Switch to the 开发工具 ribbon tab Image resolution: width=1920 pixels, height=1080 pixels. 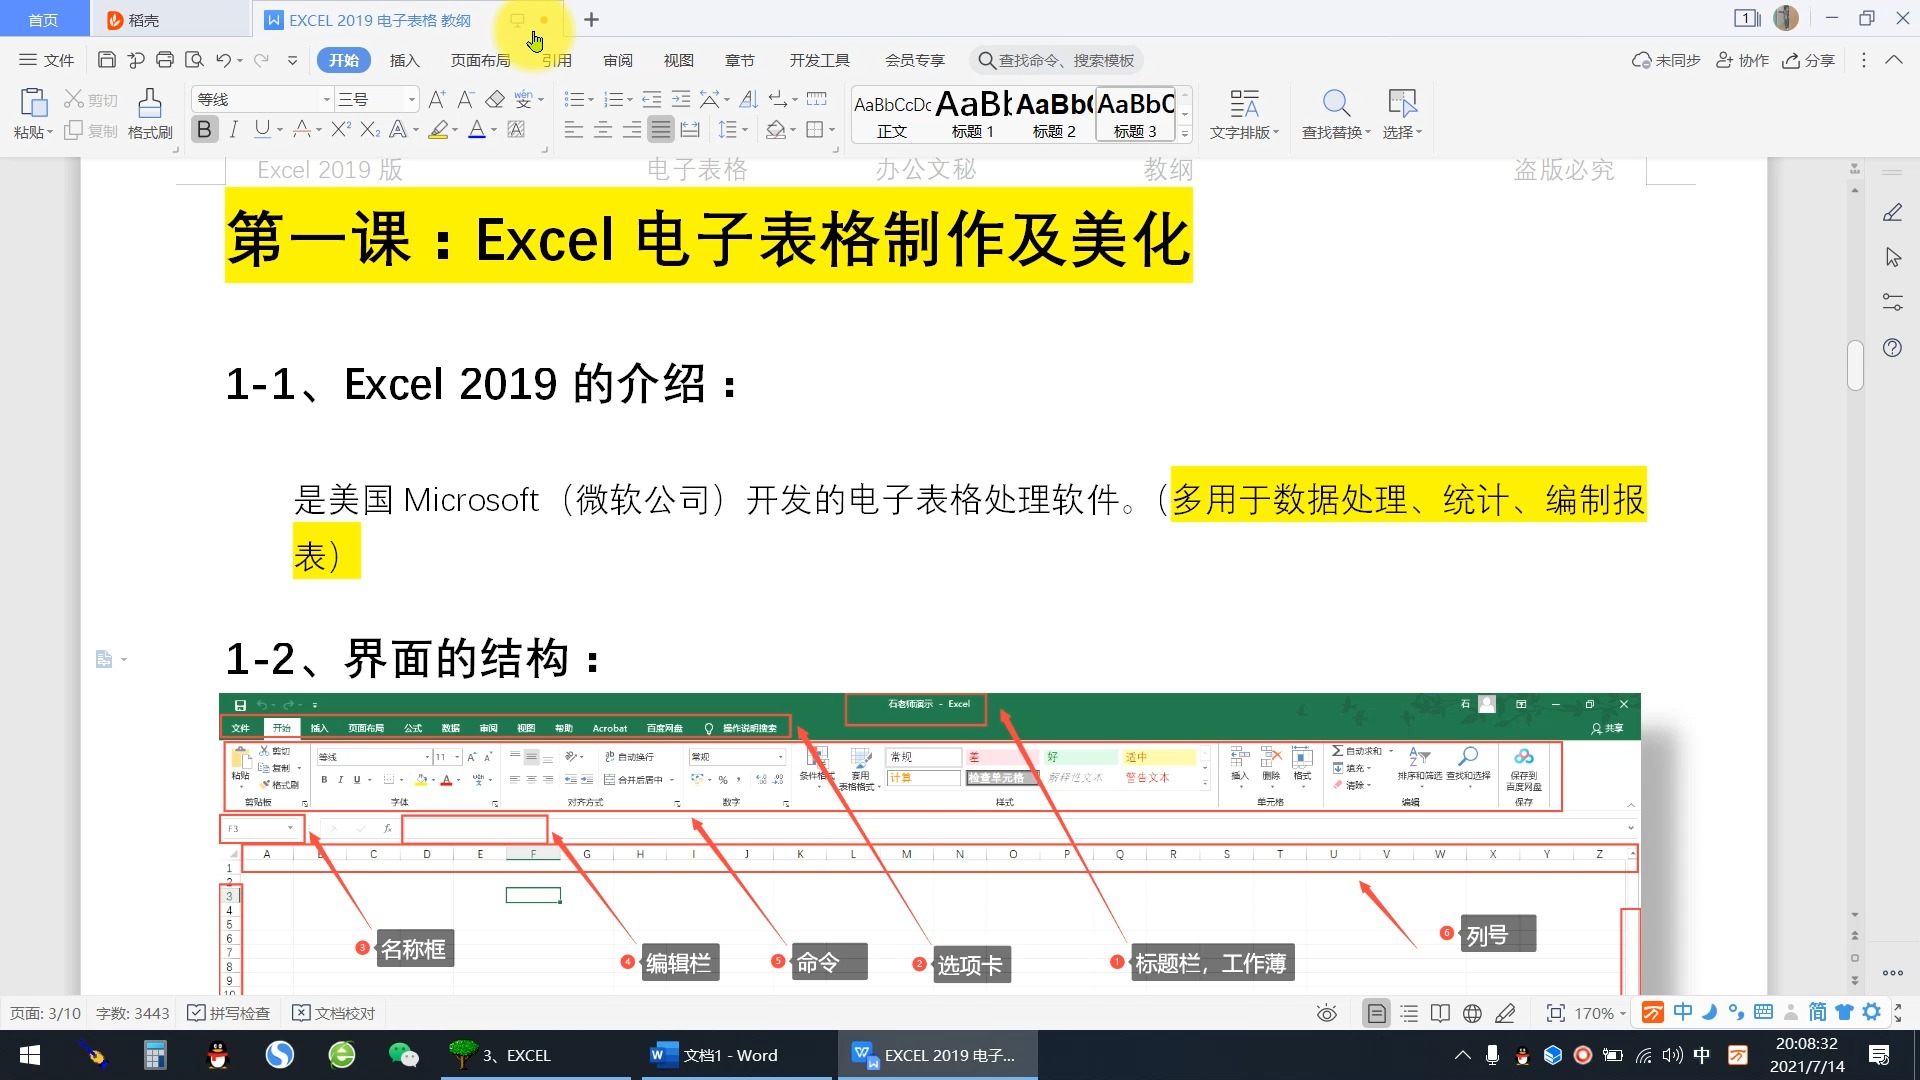point(820,60)
